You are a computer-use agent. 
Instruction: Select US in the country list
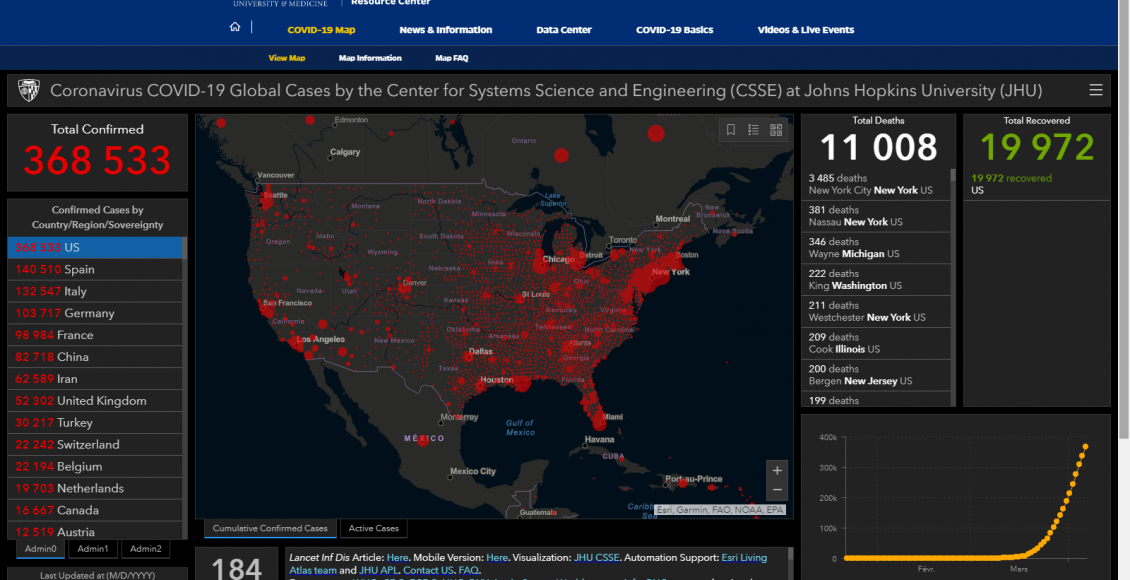(95, 247)
